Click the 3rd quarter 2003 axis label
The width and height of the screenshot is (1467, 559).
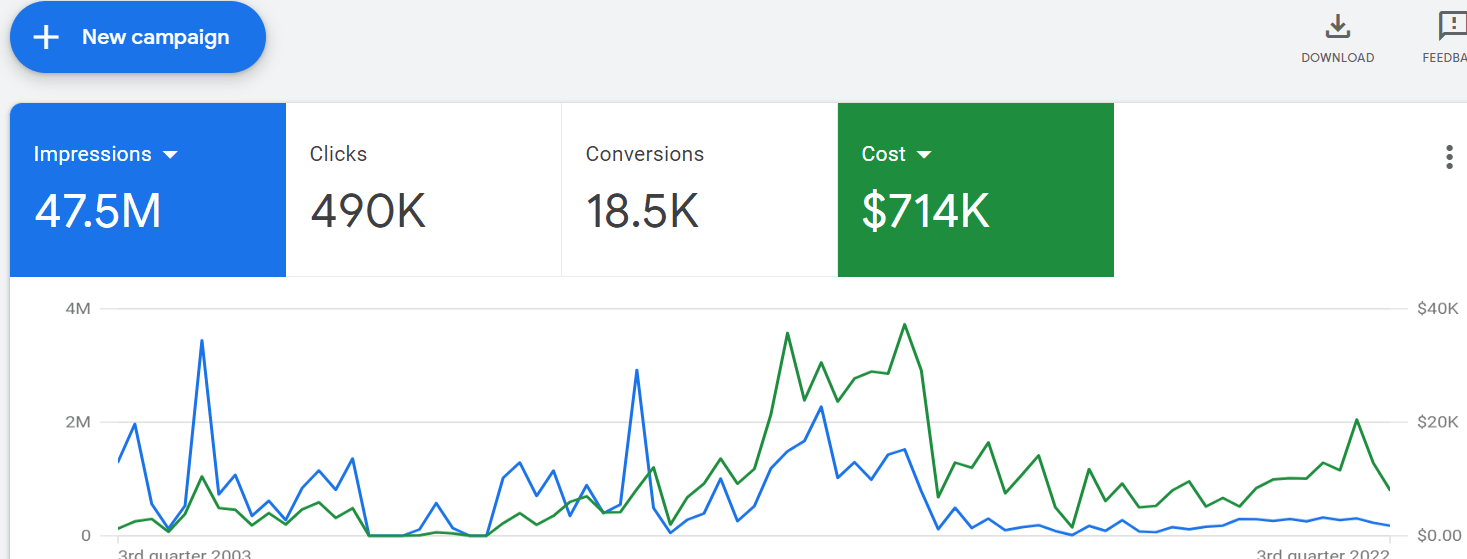click(x=185, y=553)
